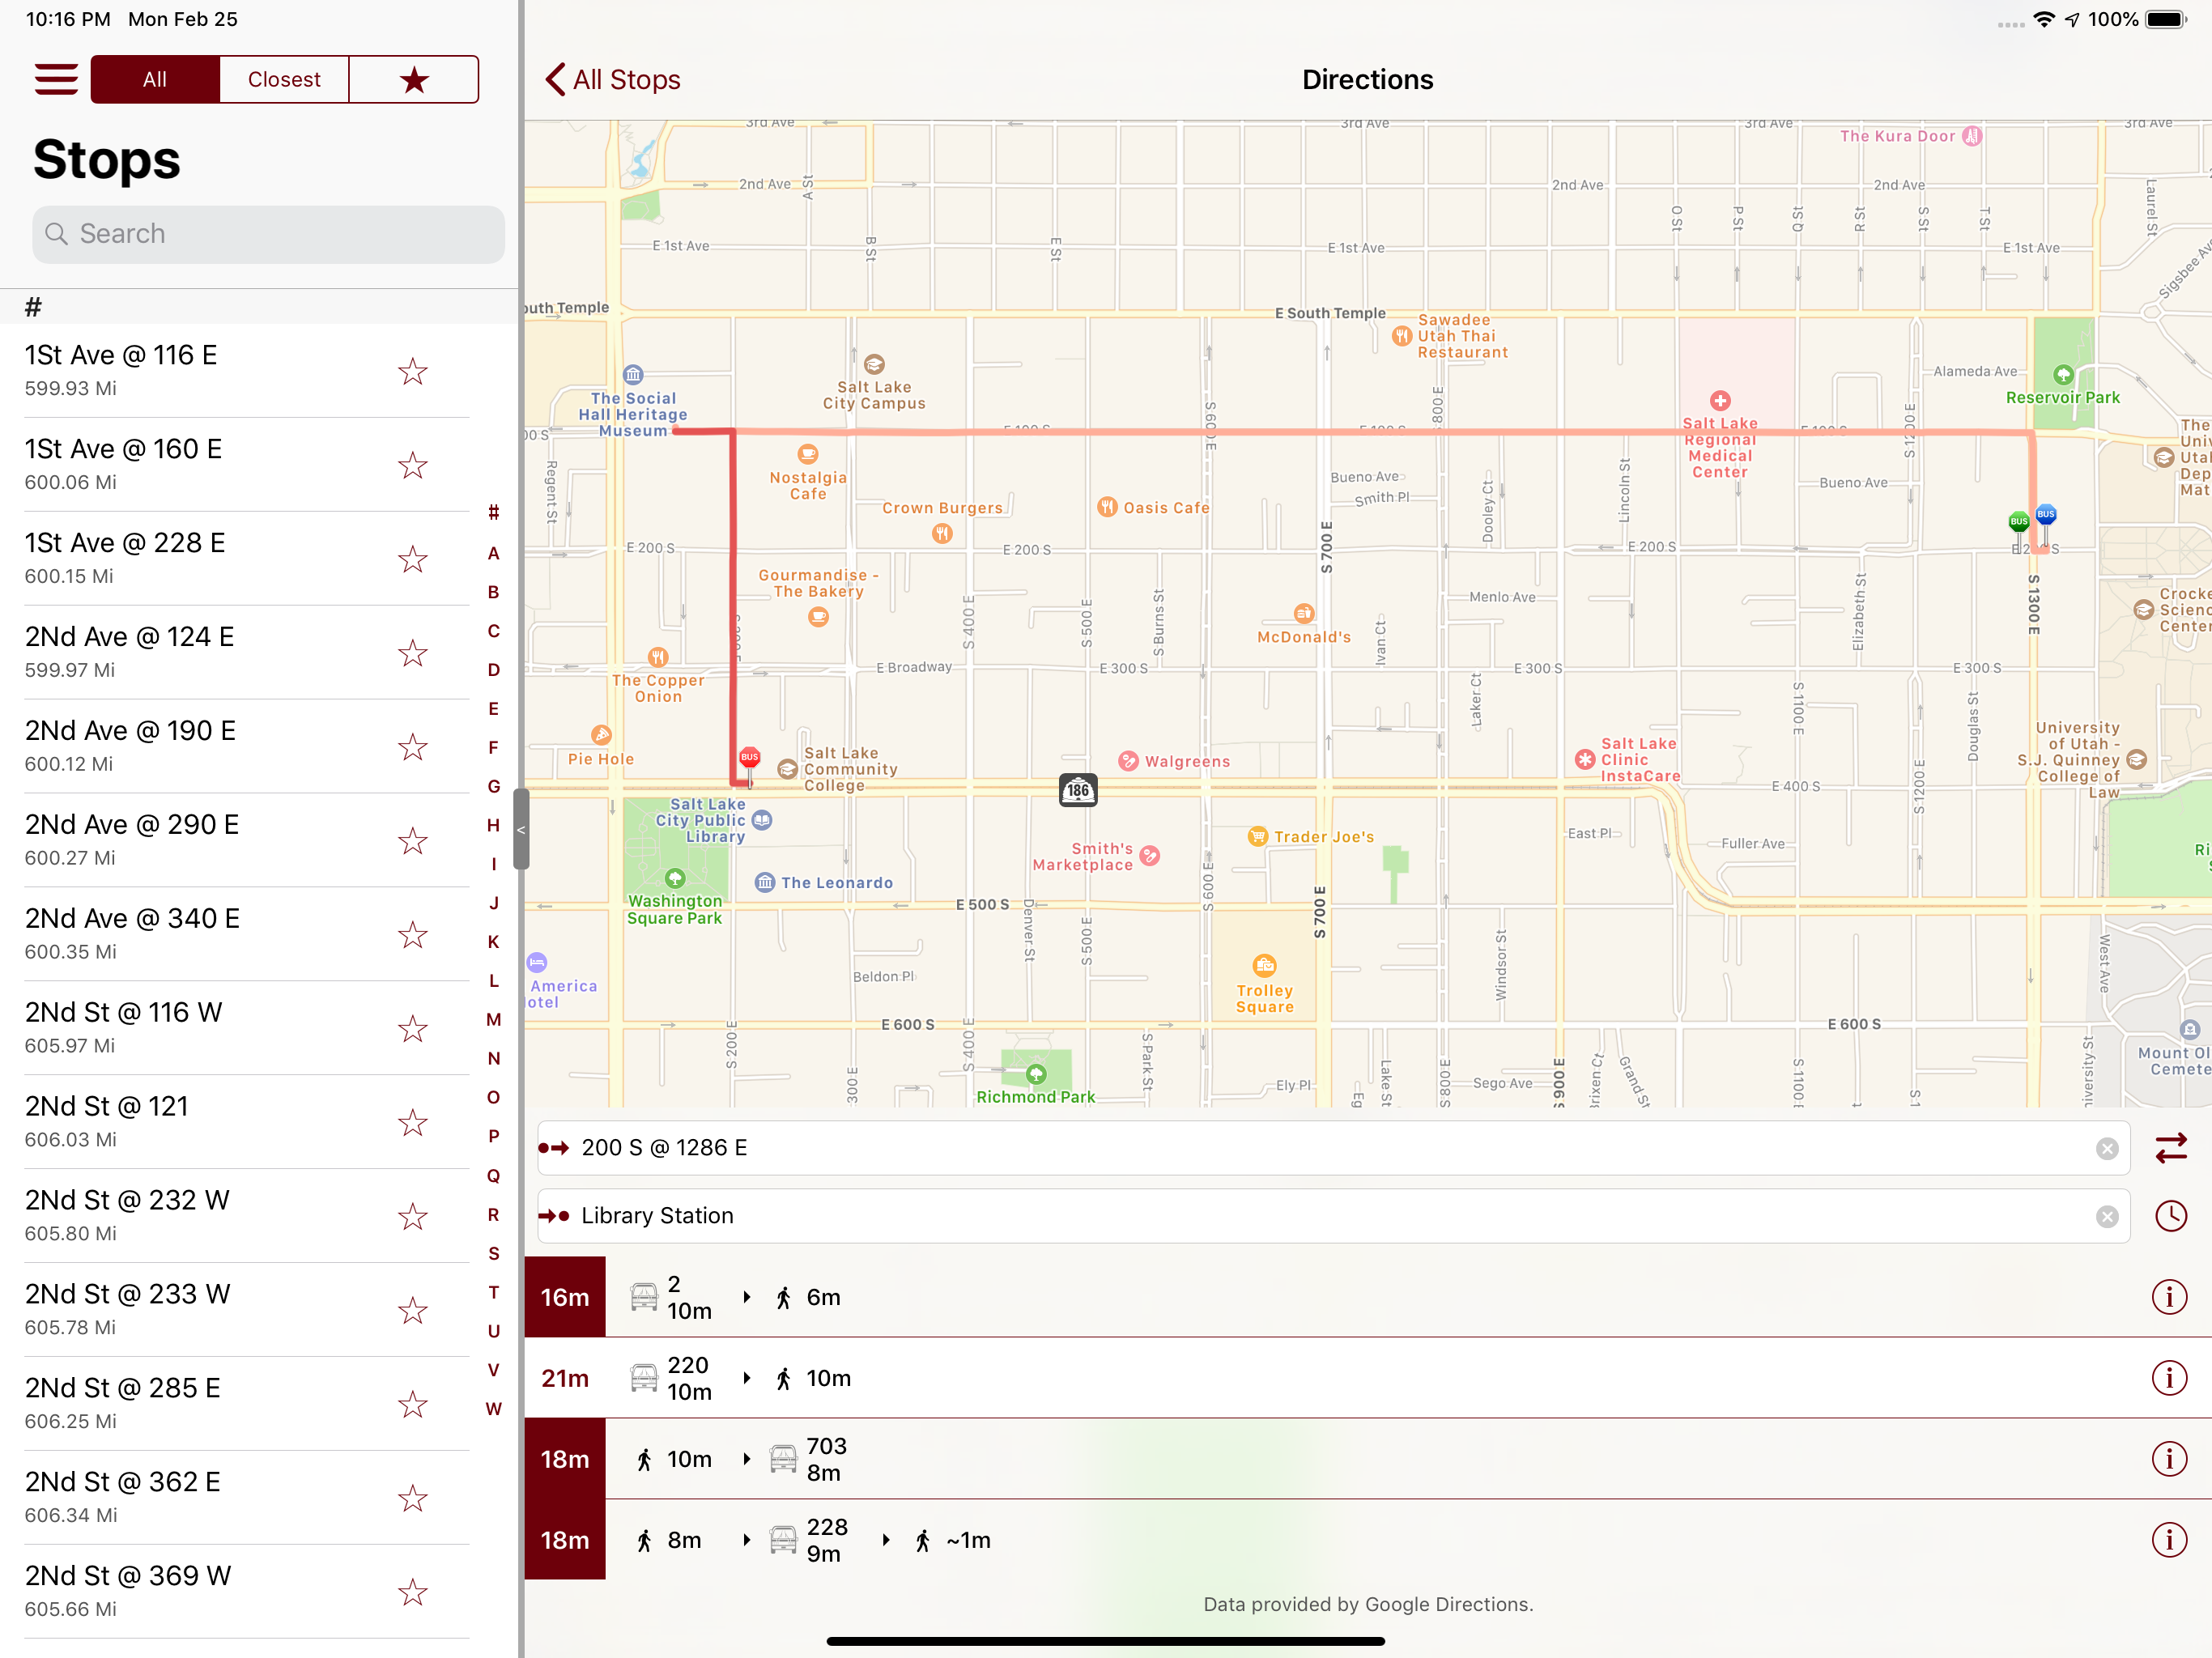Tap the Oasis Cafe map marker
The image size is (2212, 1658).
pyautogui.click(x=1107, y=507)
